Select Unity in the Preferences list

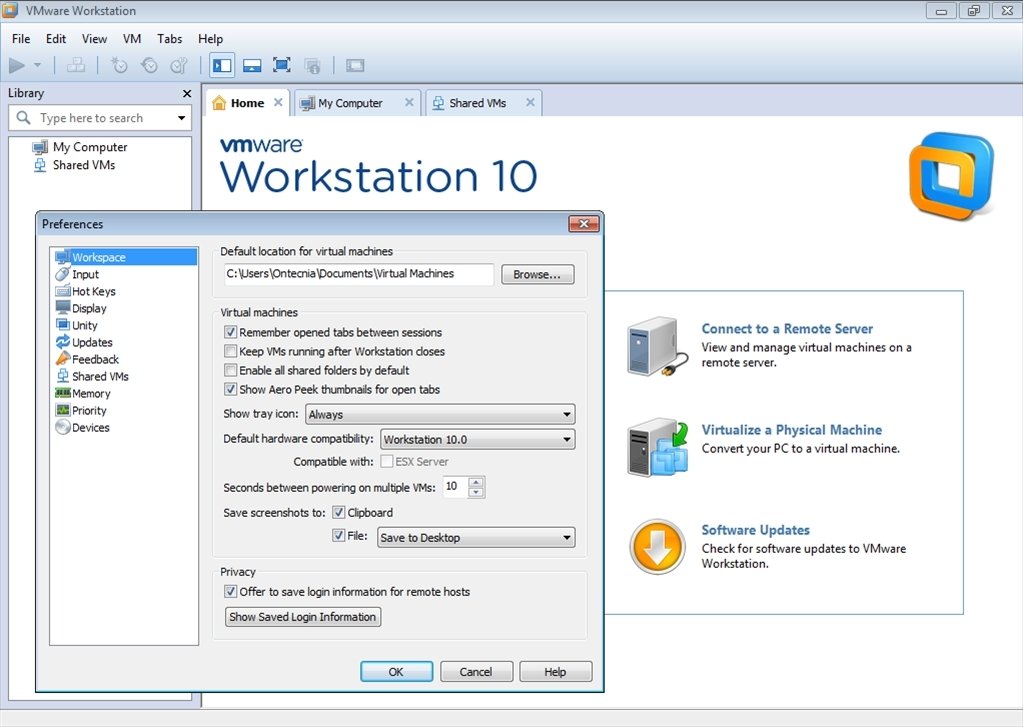[x=76, y=325]
